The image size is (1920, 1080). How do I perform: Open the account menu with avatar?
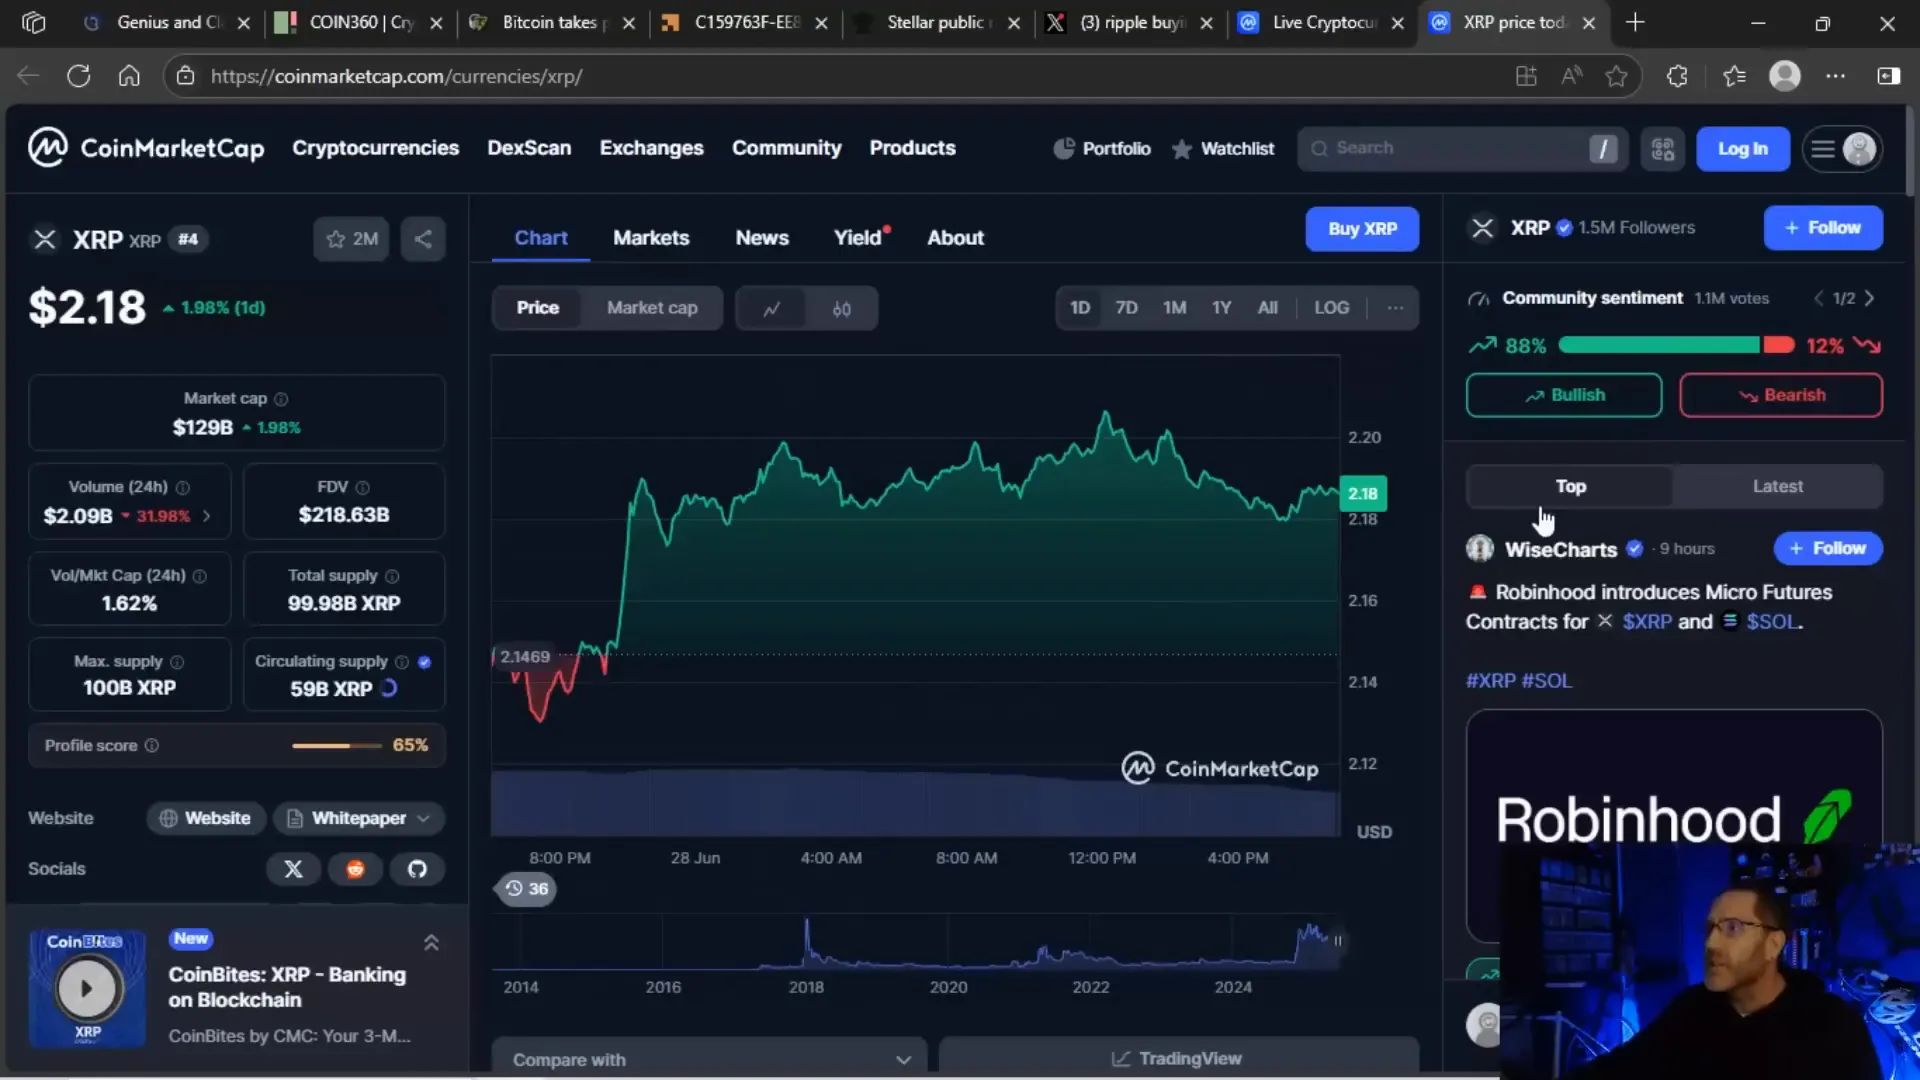(1843, 149)
